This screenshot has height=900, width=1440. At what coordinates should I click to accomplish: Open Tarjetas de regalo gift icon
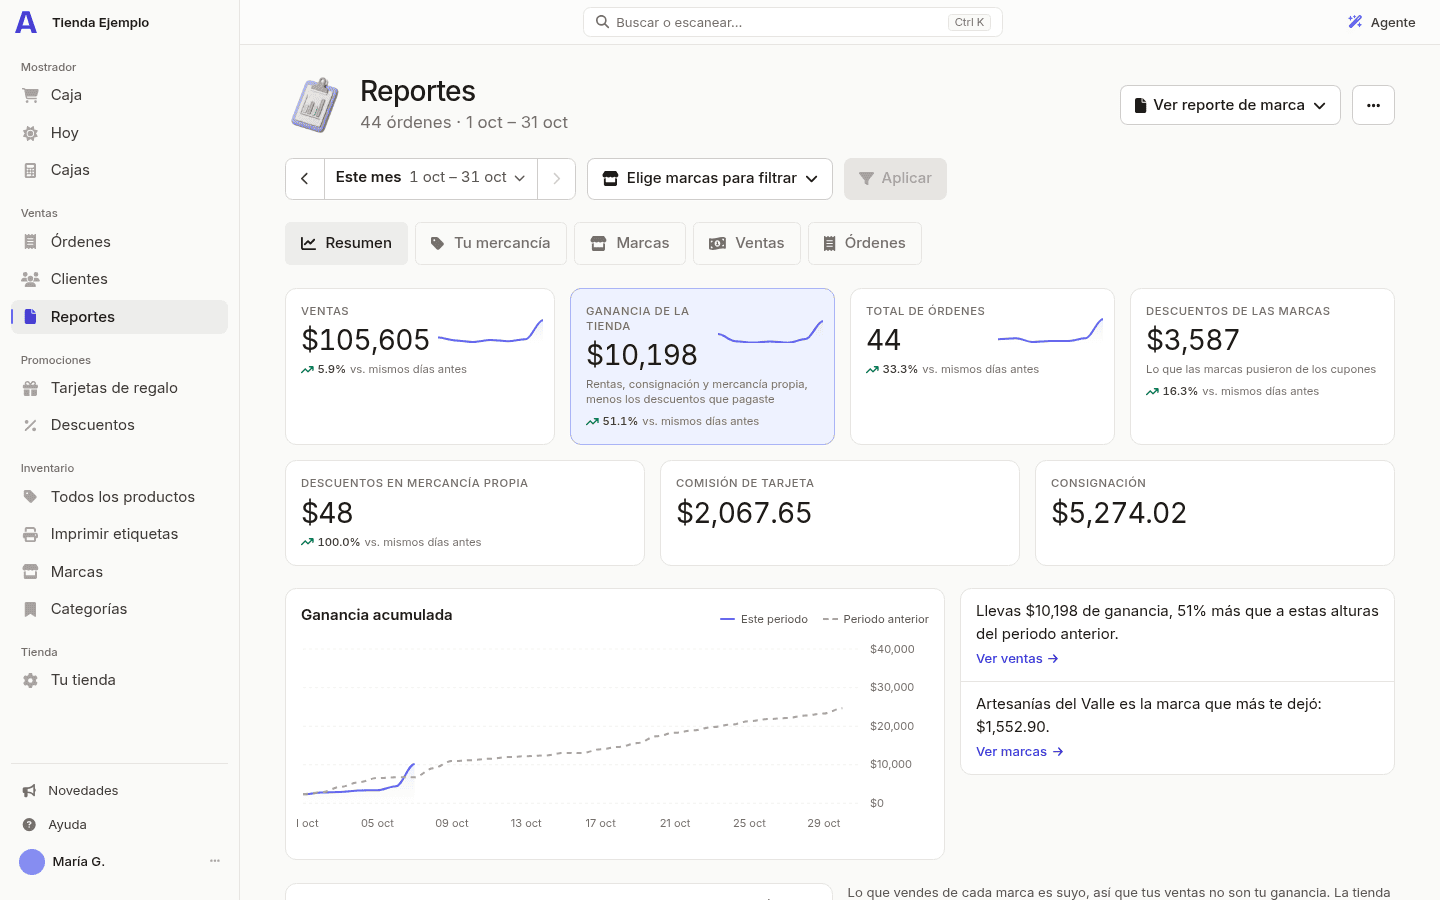click(x=31, y=388)
